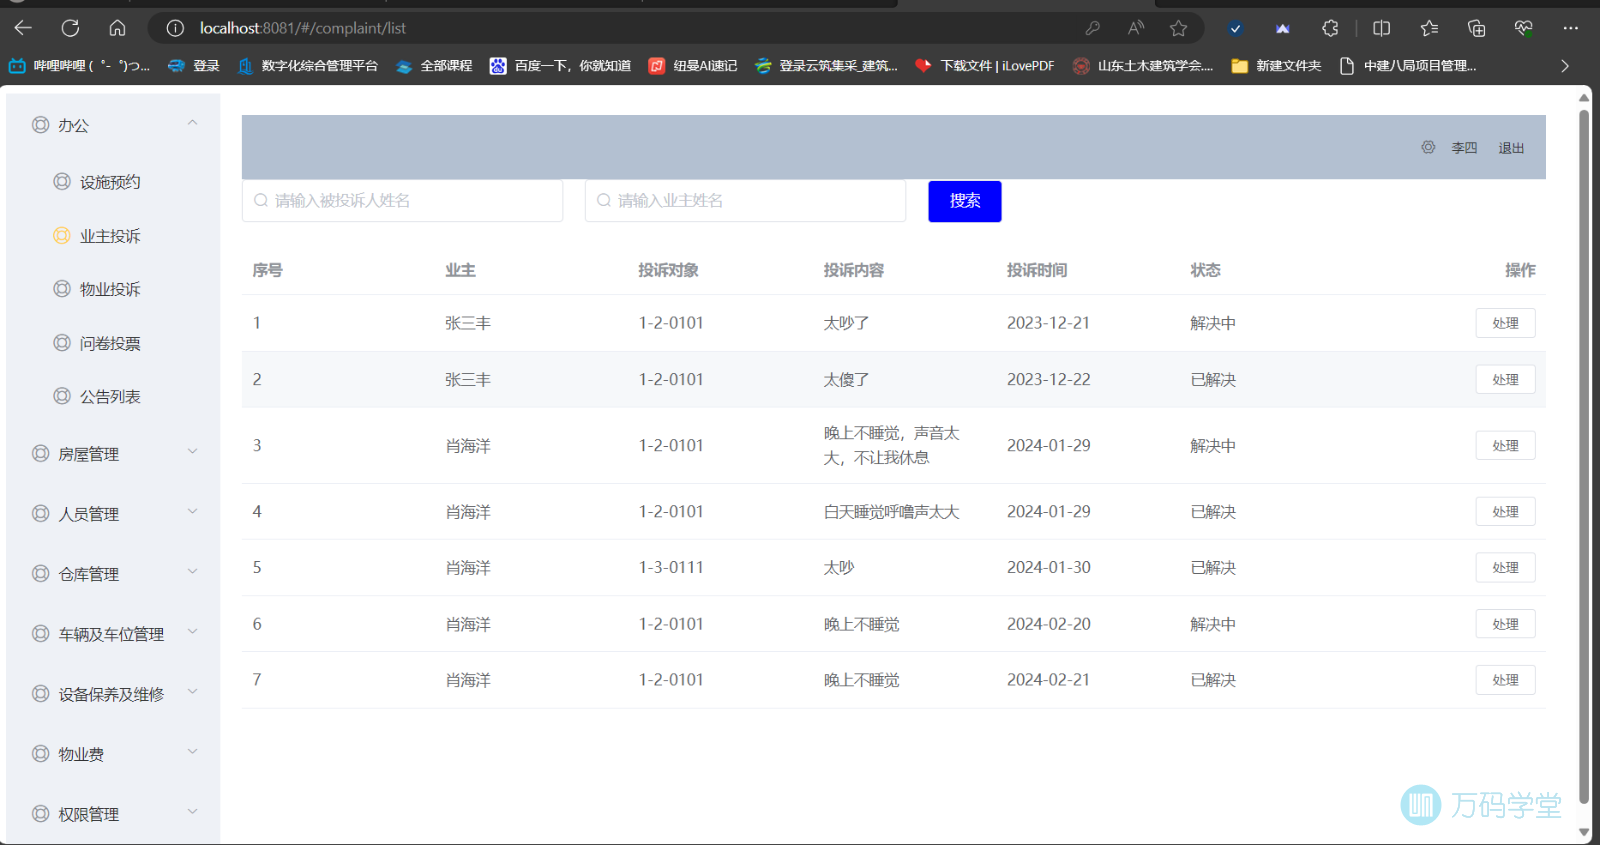This screenshot has height=845, width=1600.
Task: Click the 设施预约 sidebar icon
Action: (x=62, y=182)
